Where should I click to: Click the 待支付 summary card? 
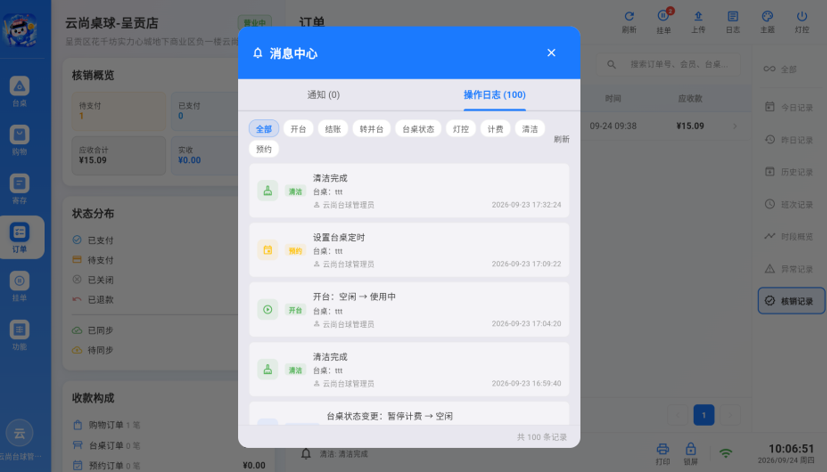pyautogui.click(x=119, y=111)
